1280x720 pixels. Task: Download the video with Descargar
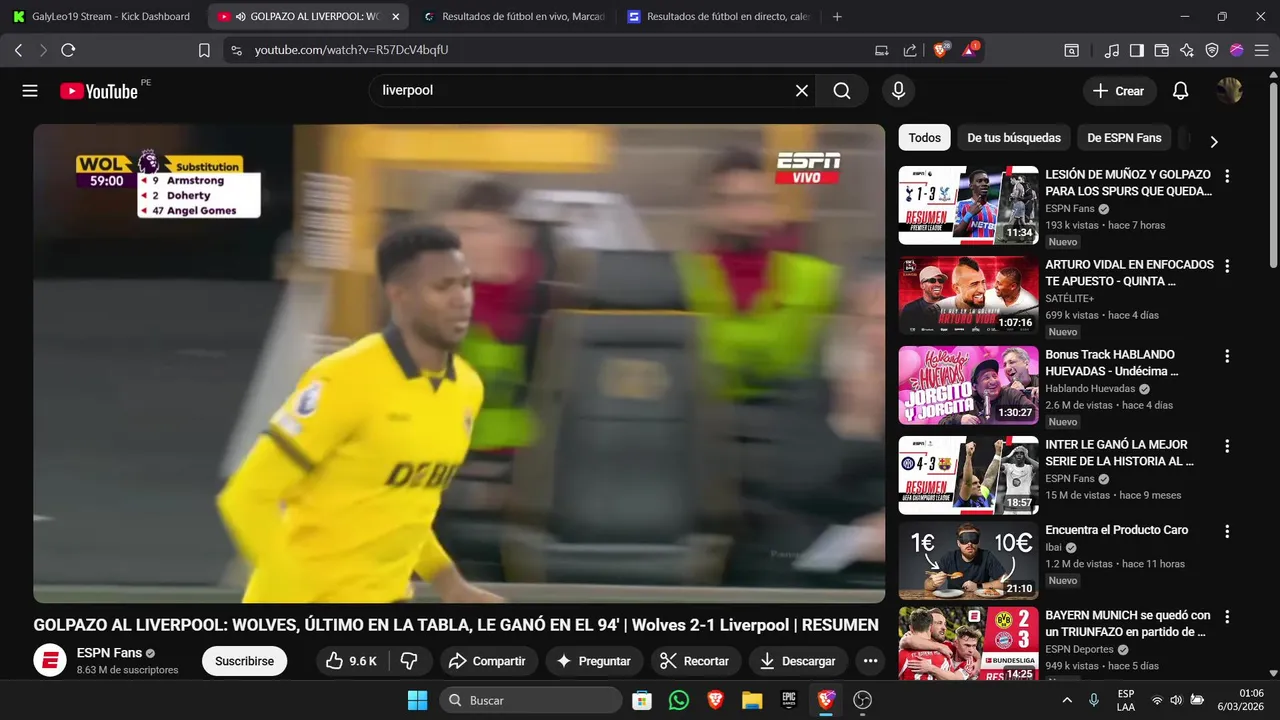tap(798, 661)
